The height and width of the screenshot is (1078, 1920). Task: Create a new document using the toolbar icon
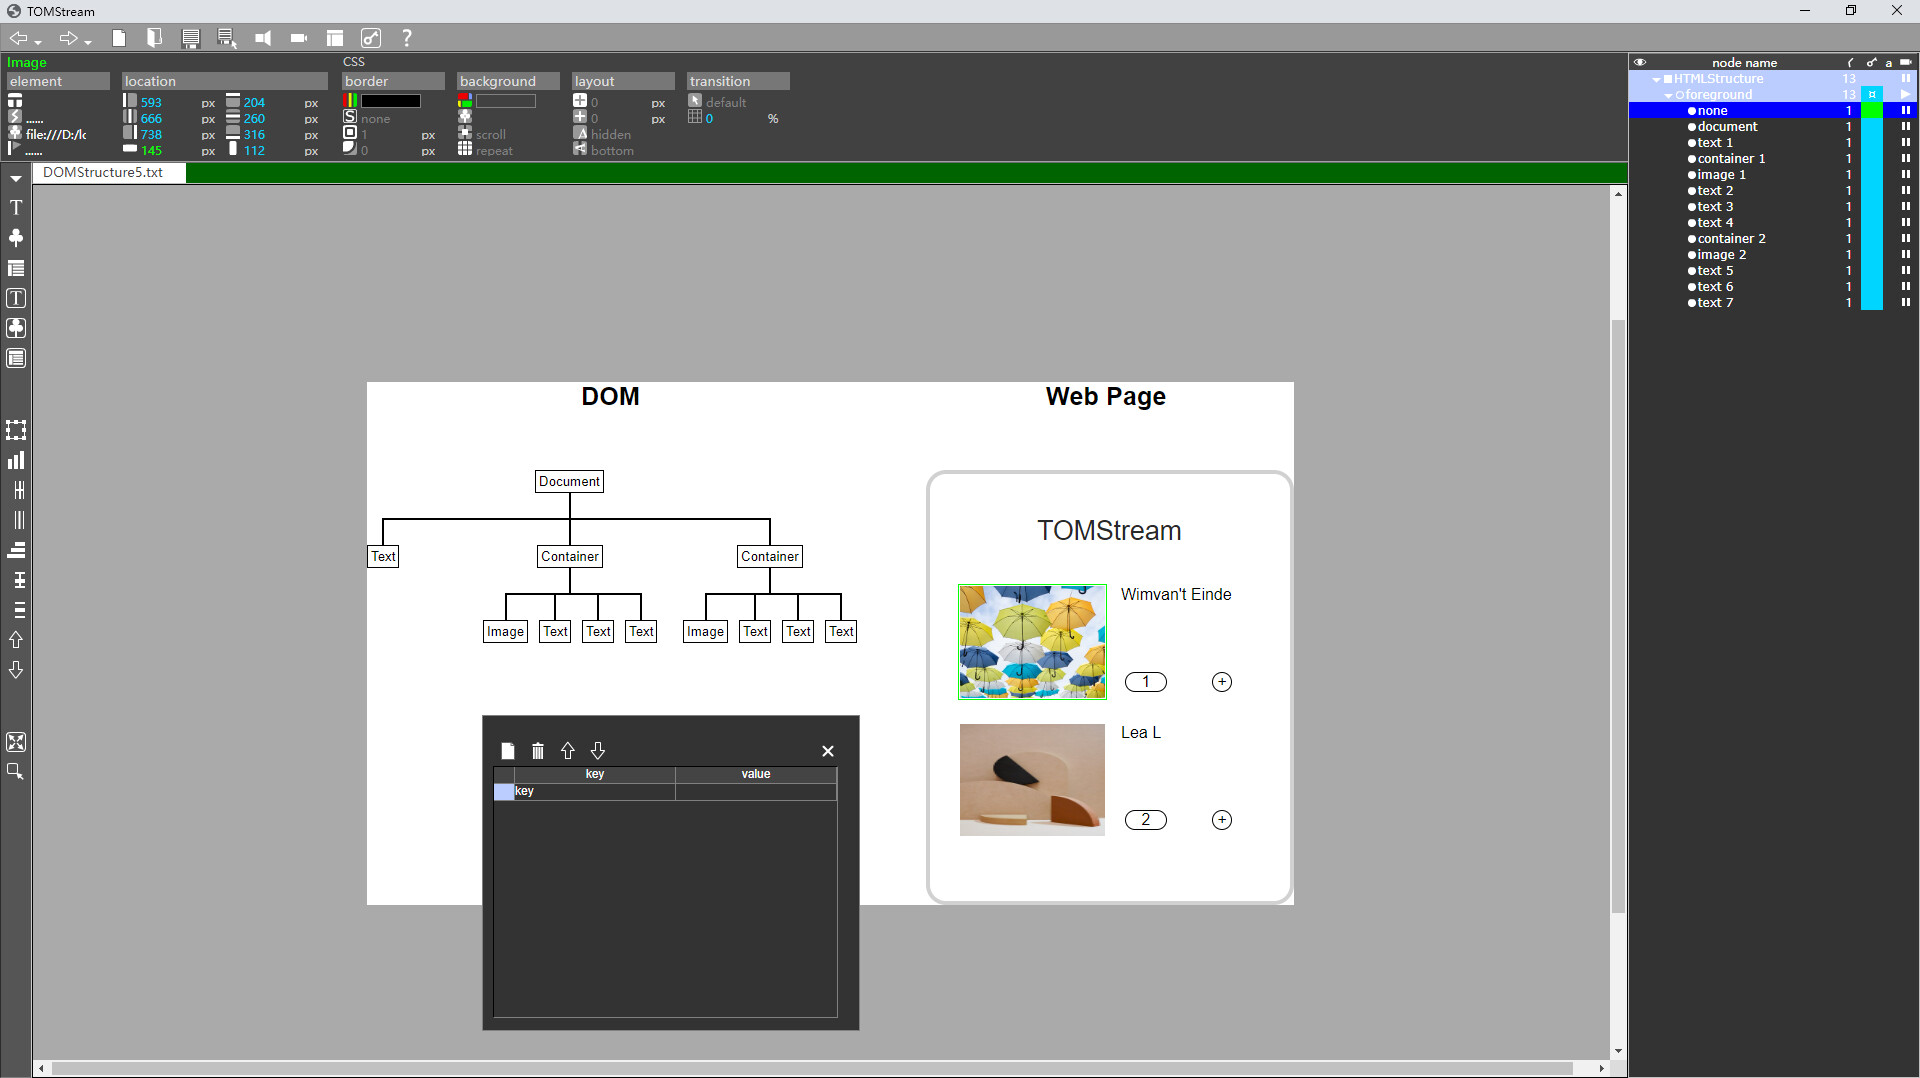coord(119,38)
